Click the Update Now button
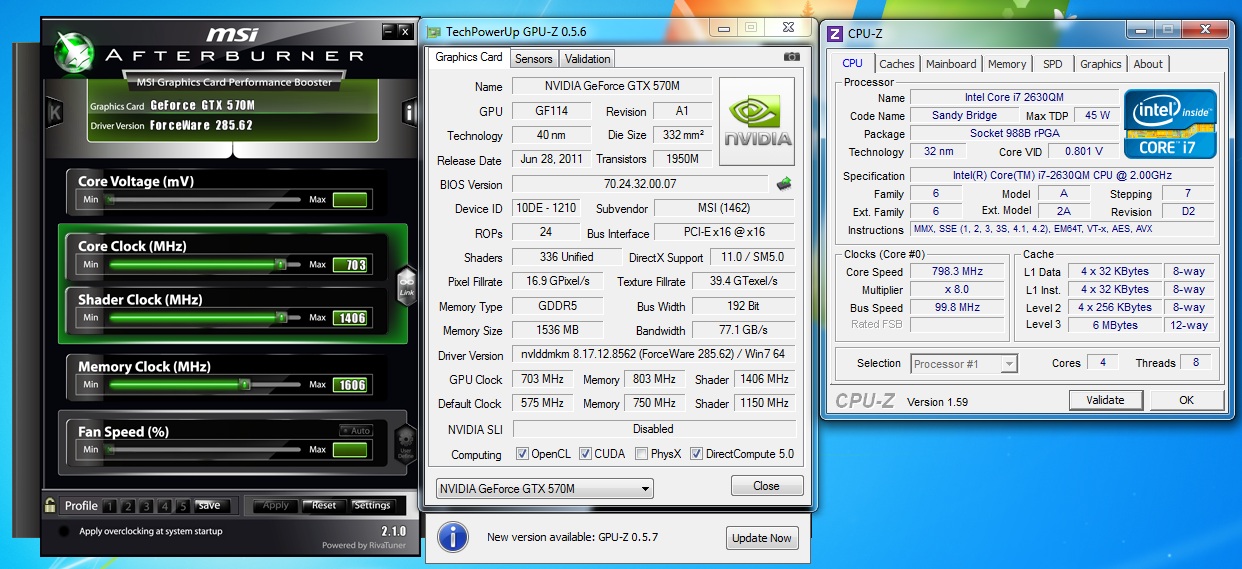 [761, 538]
